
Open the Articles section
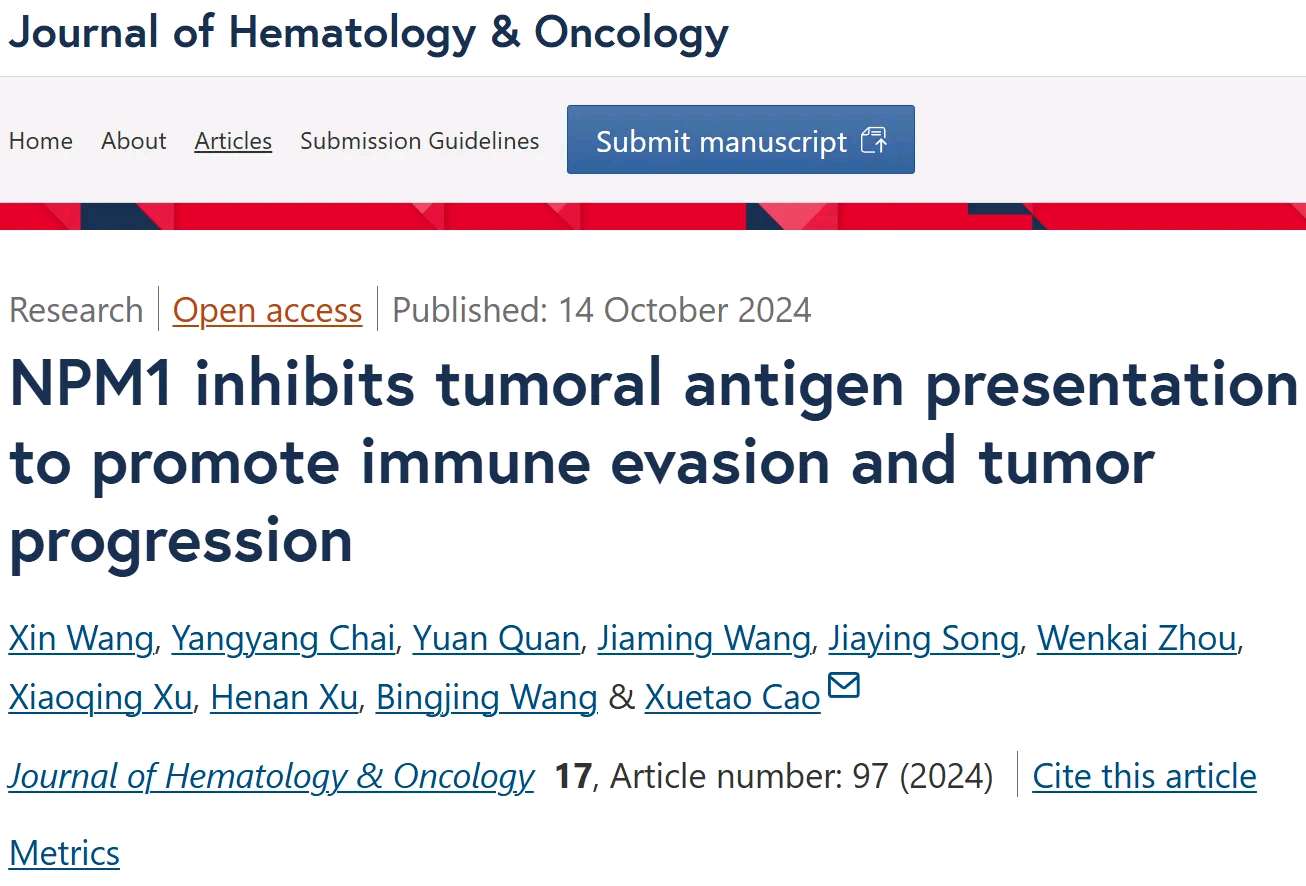233,141
